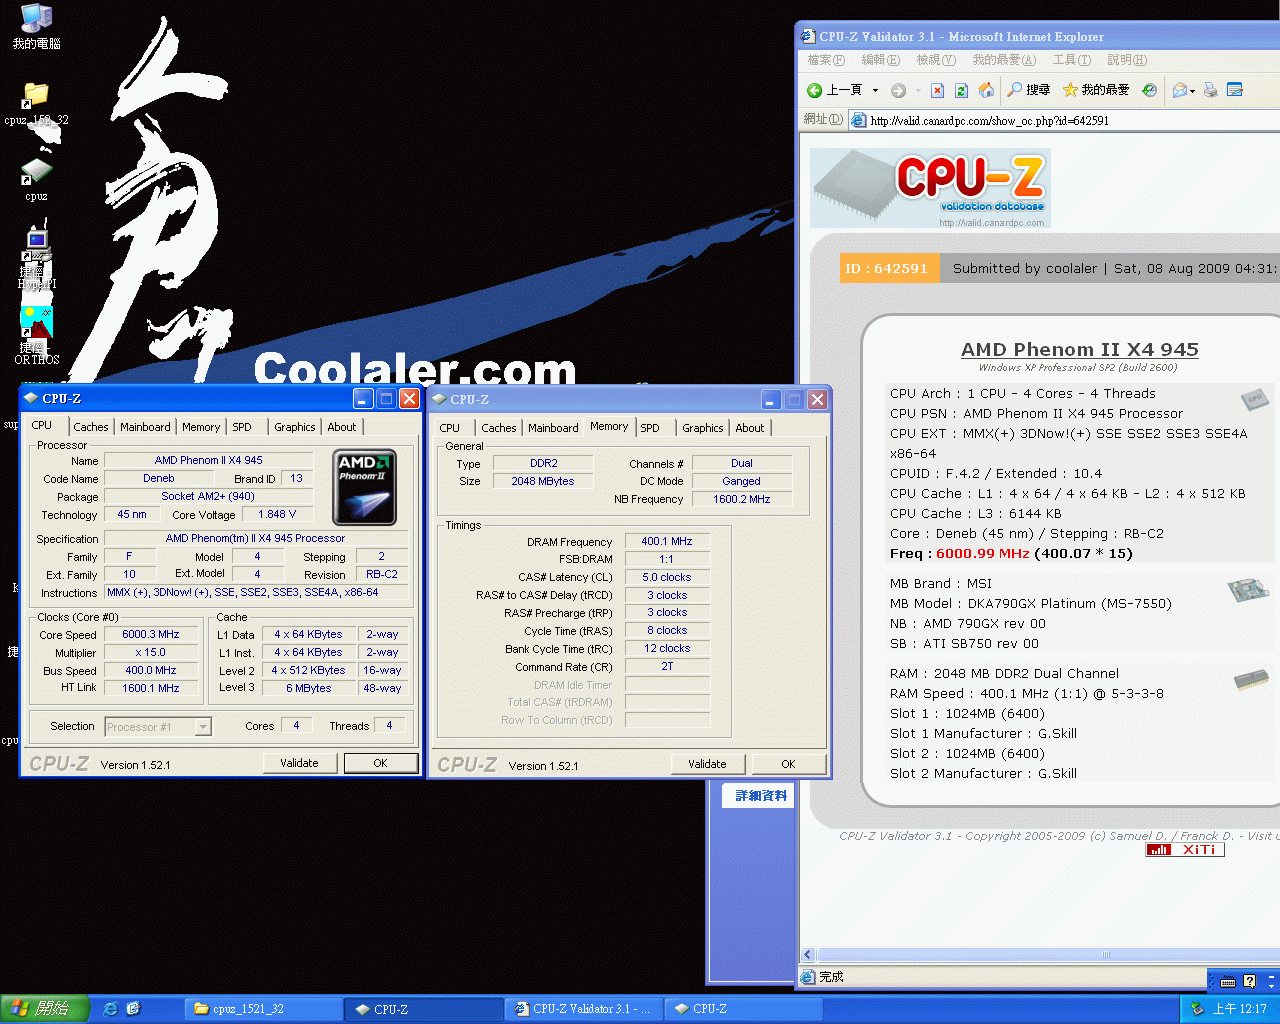Open the 工具(T) menu in Internet Explorer
Image resolution: width=1280 pixels, height=1024 pixels.
click(1071, 60)
